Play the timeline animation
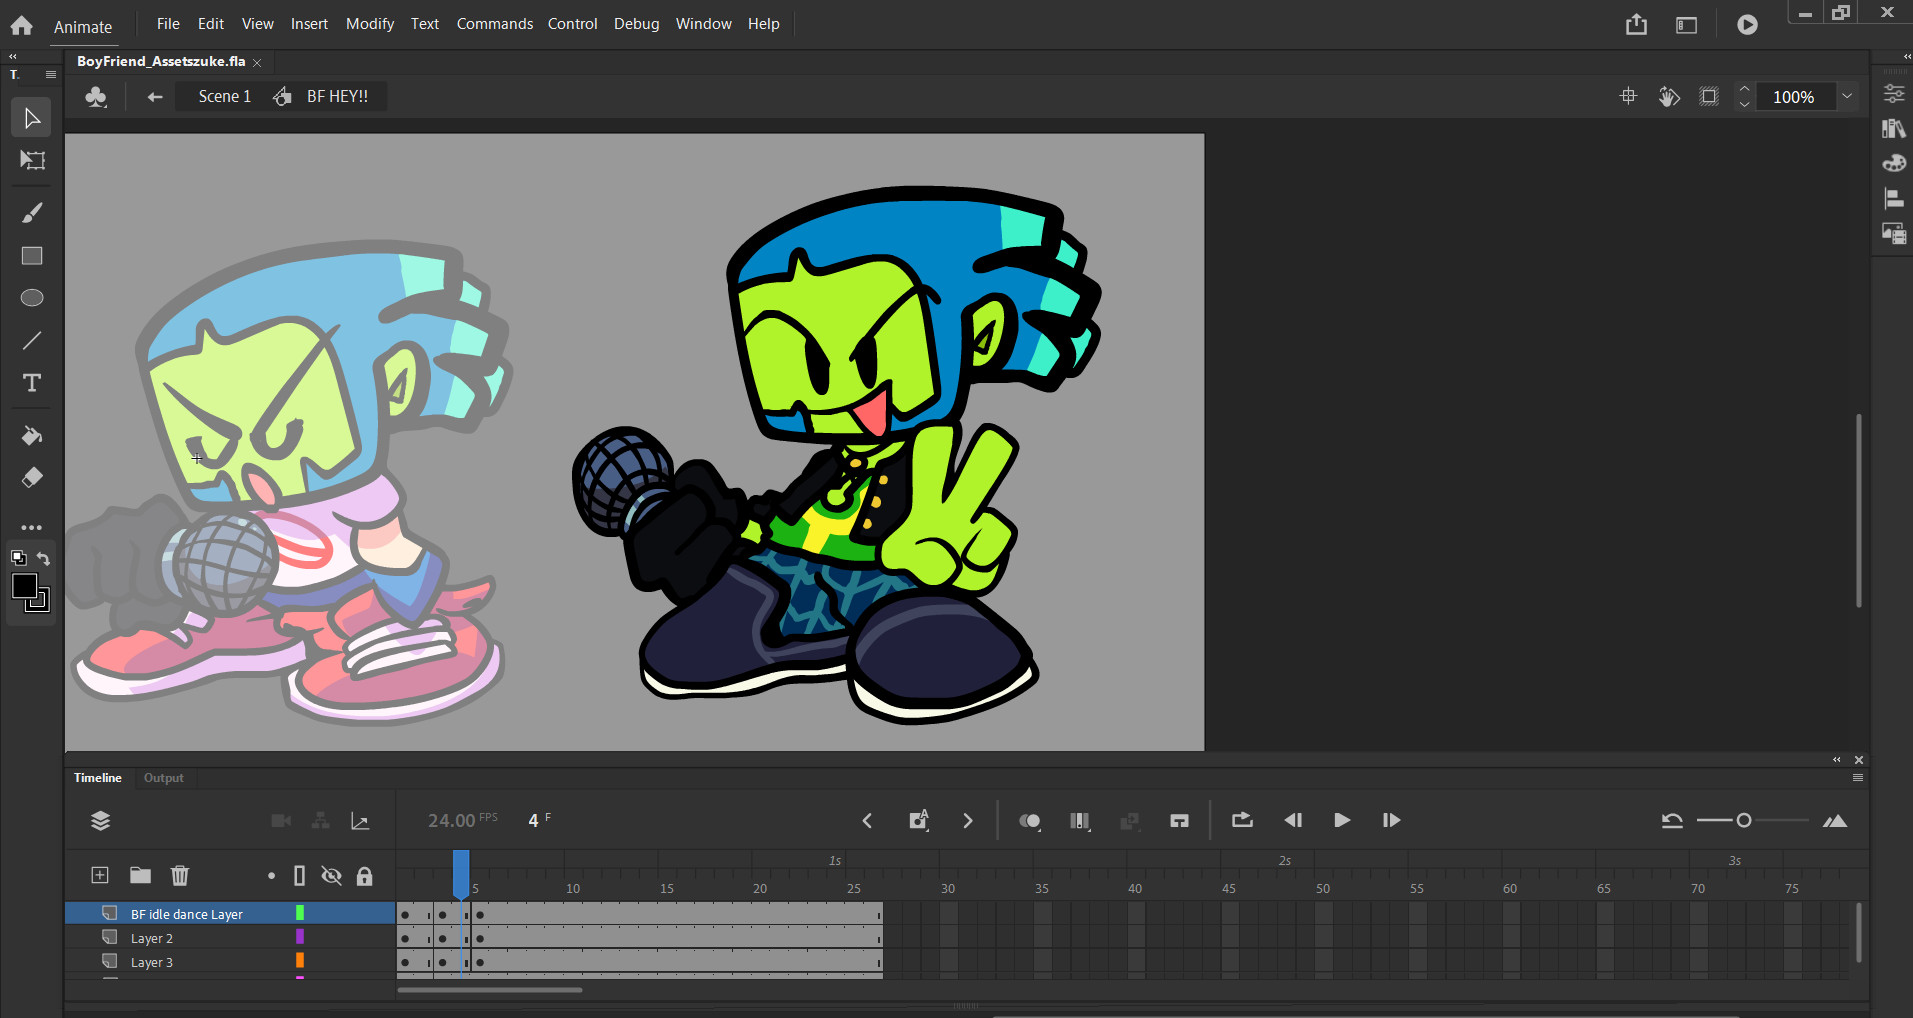Image resolution: width=1913 pixels, height=1018 pixels. click(1342, 820)
